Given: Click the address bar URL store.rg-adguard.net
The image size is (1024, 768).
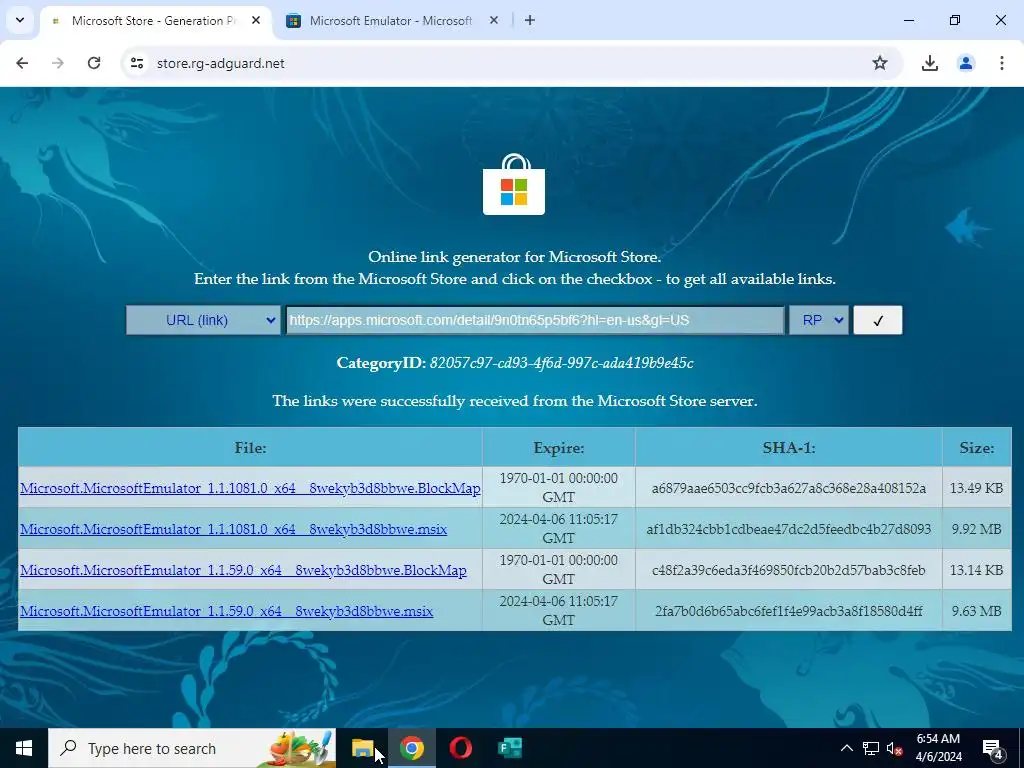Looking at the screenshot, I should tap(221, 63).
